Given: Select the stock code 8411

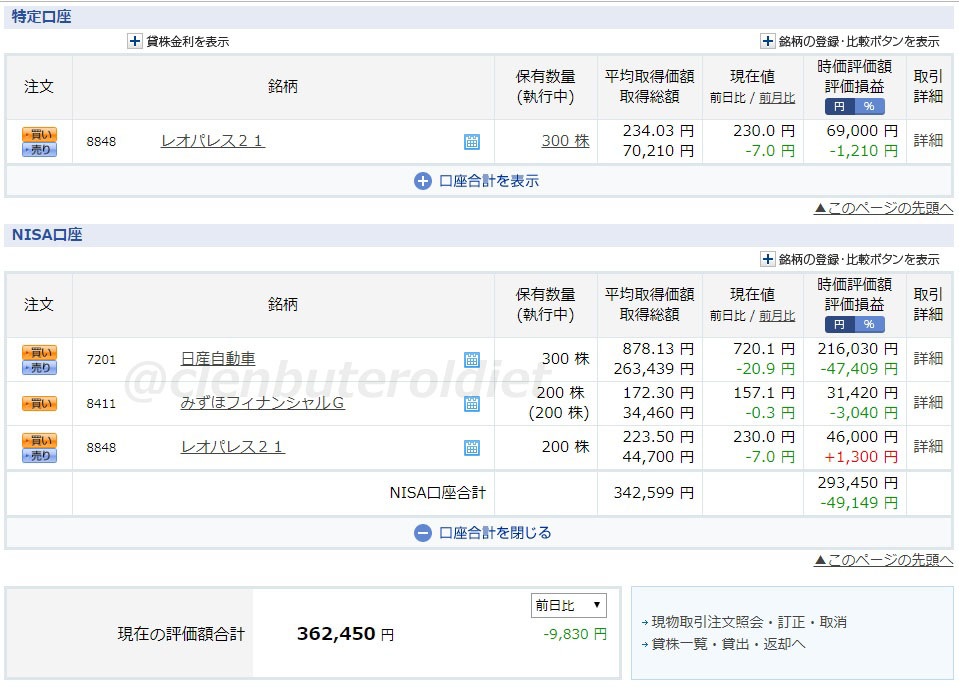Looking at the screenshot, I should tap(101, 404).
